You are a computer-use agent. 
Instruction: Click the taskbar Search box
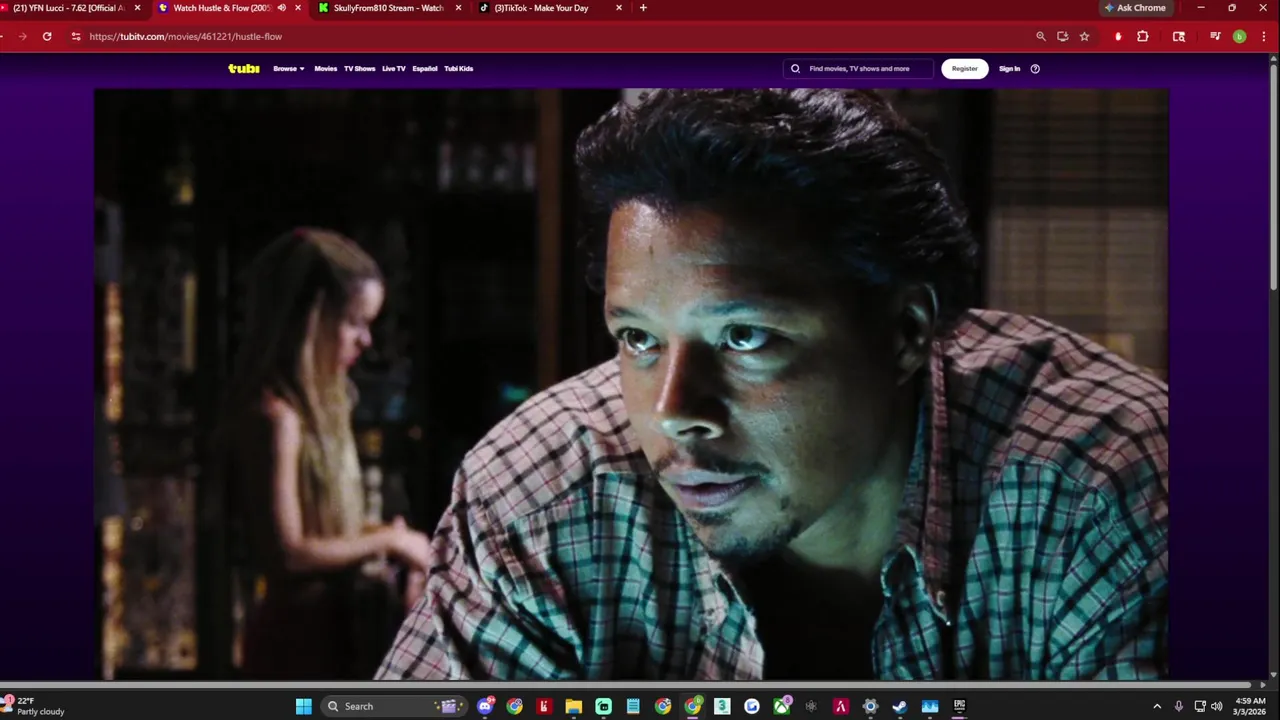pyautogui.click(x=394, y=706)
